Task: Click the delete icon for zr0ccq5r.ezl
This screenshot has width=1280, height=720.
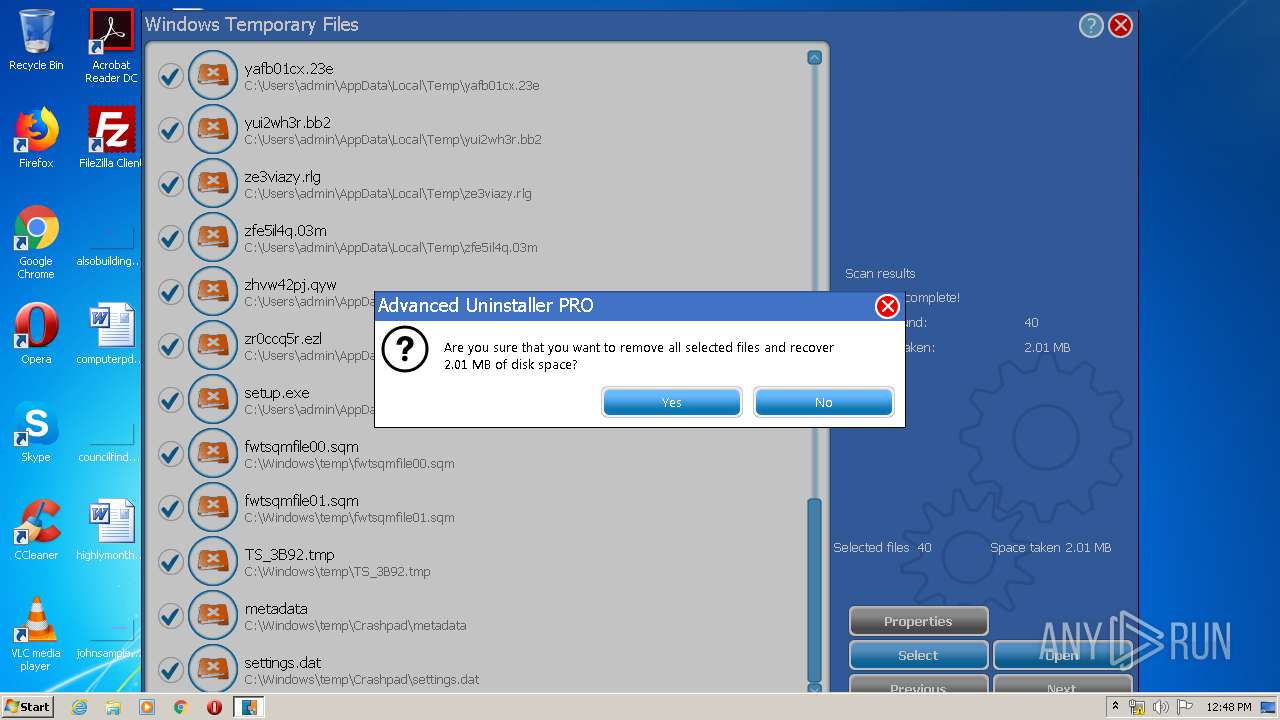Action: [x=212, y=345]
